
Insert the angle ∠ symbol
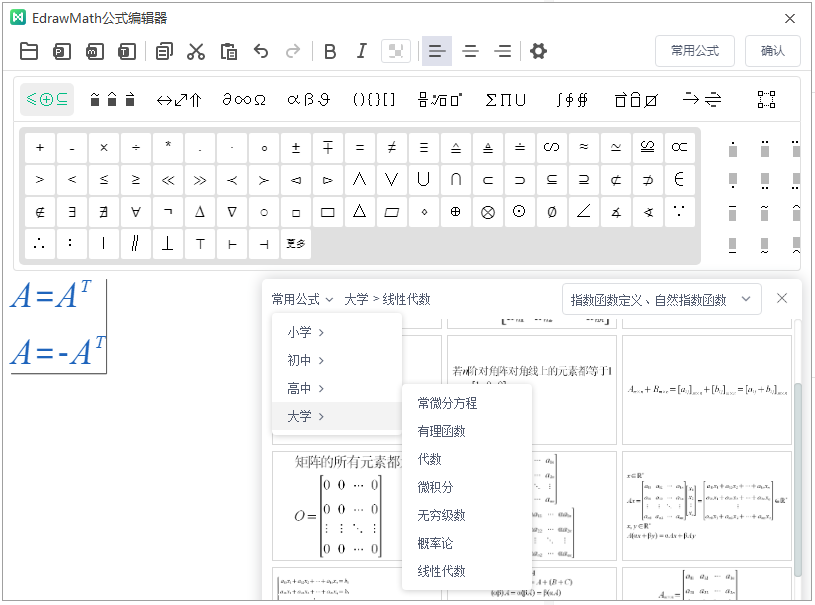pyautogui.click(x=583, y=212)
